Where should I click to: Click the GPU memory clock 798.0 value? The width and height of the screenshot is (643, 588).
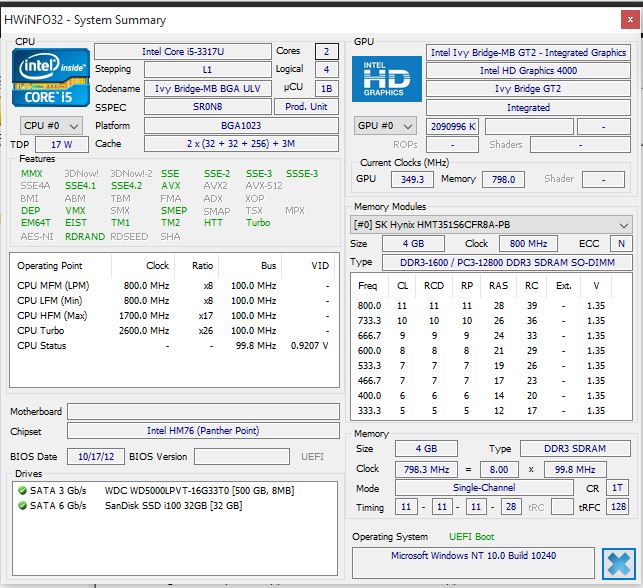[503, 180]
